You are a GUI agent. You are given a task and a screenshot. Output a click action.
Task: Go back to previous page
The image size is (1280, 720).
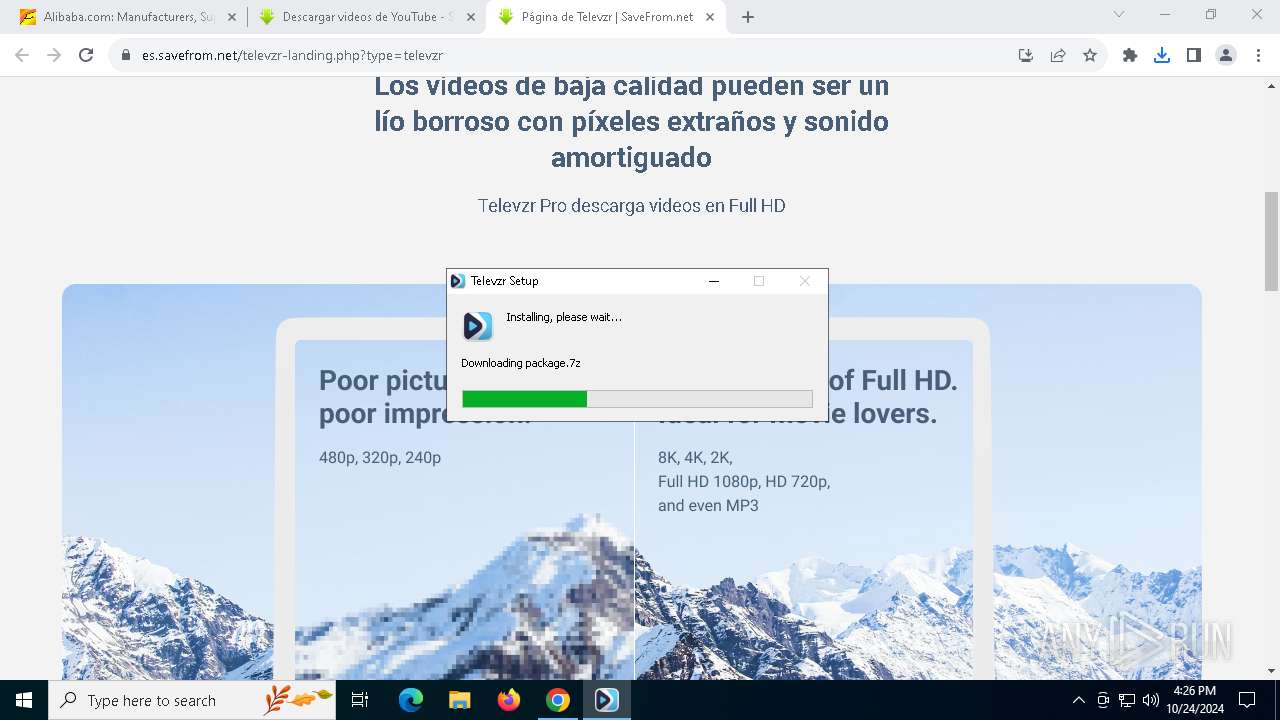tap(22, 55)
